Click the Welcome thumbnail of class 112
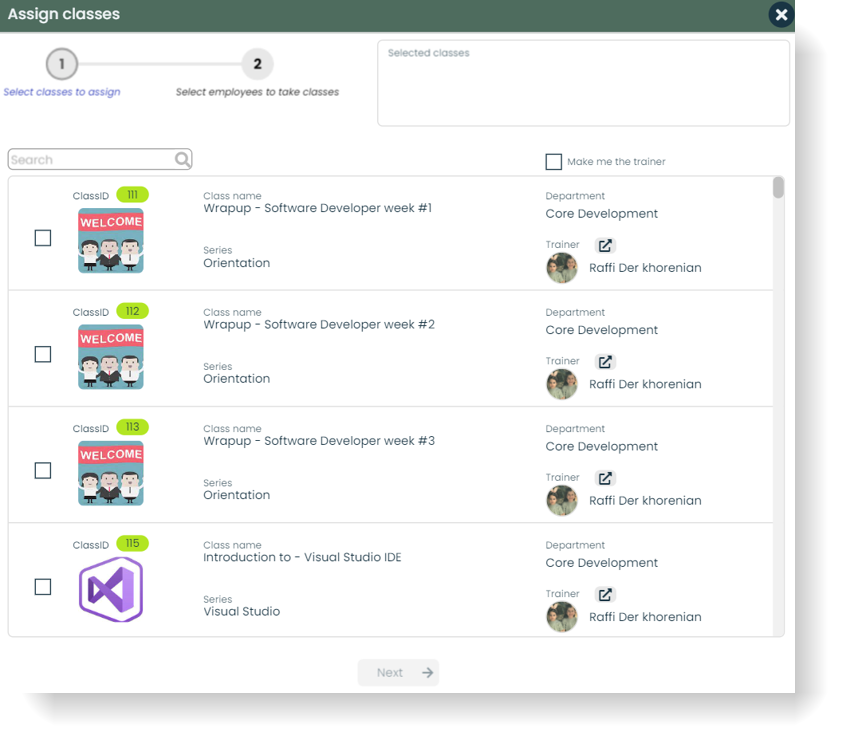Screen dimensions: 850x748 111,357
